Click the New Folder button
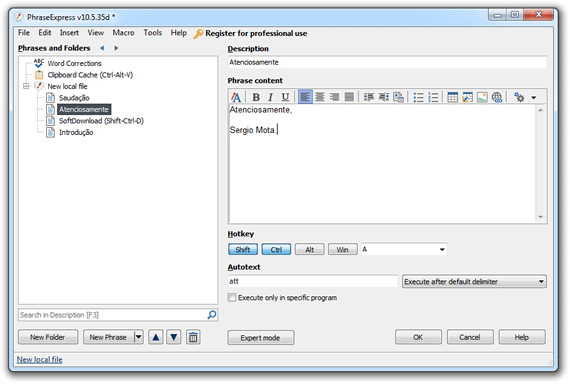This screenshot has height=384, width=570. pos(48,337)
